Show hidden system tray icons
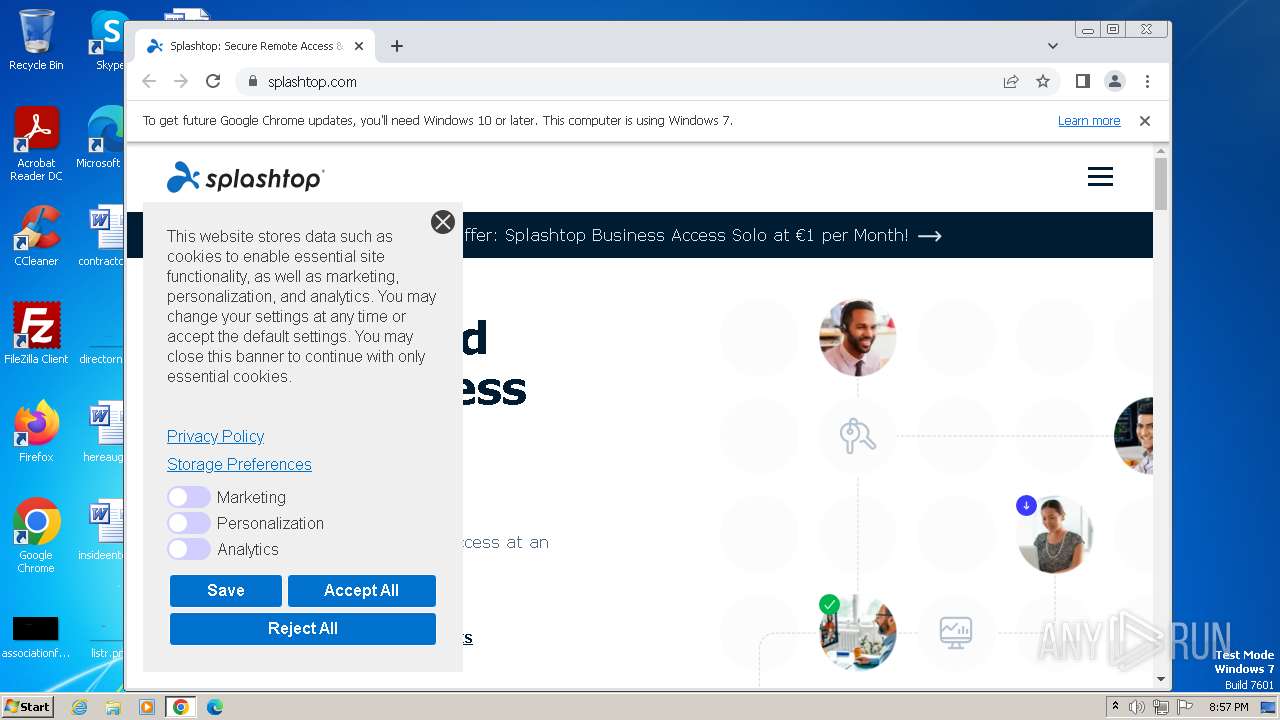 point(1115,707)
